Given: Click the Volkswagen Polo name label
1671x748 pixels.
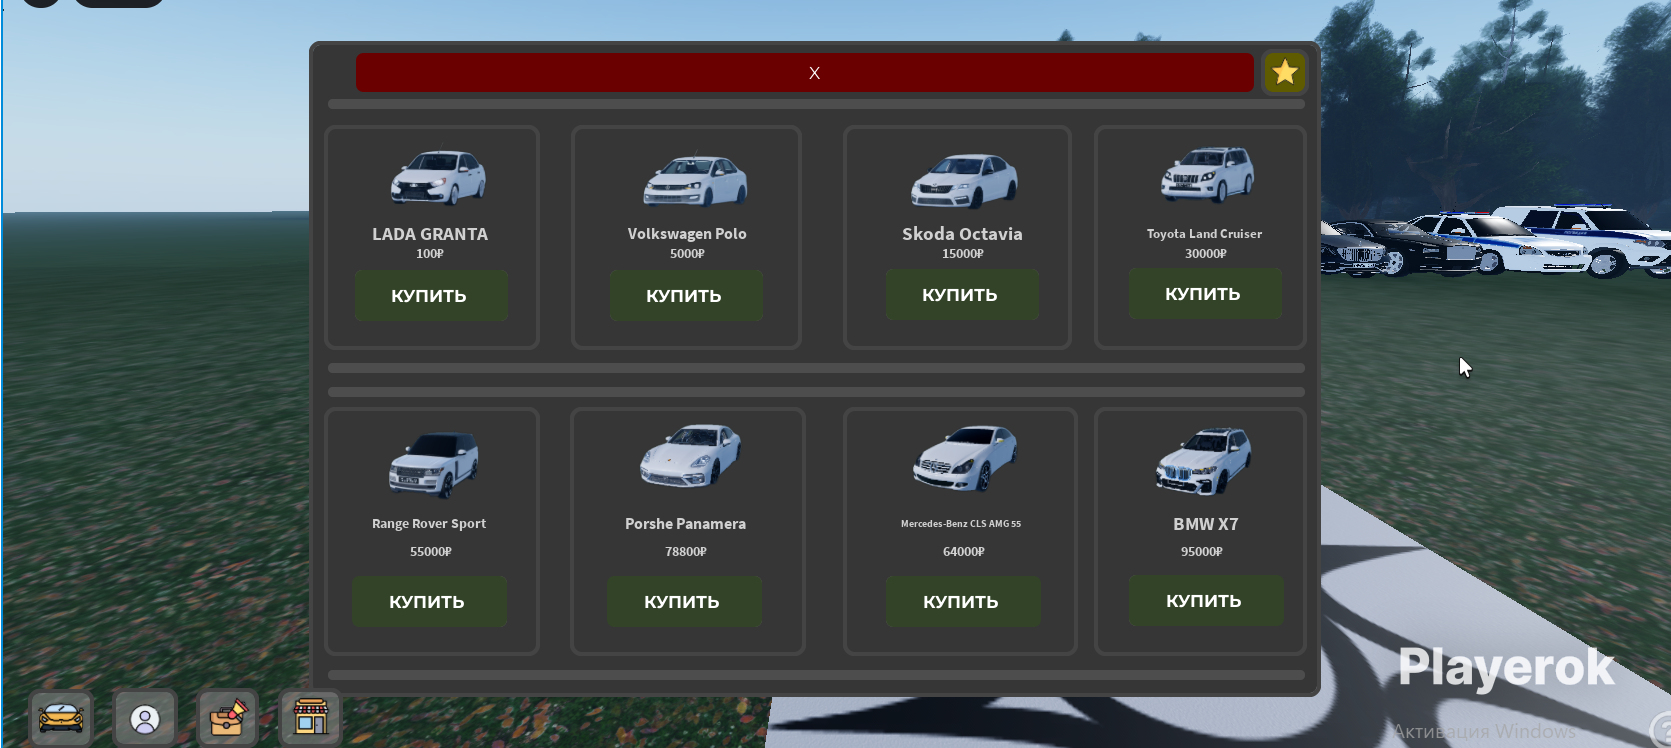Looking at the screenshot, I should (687, 234).
